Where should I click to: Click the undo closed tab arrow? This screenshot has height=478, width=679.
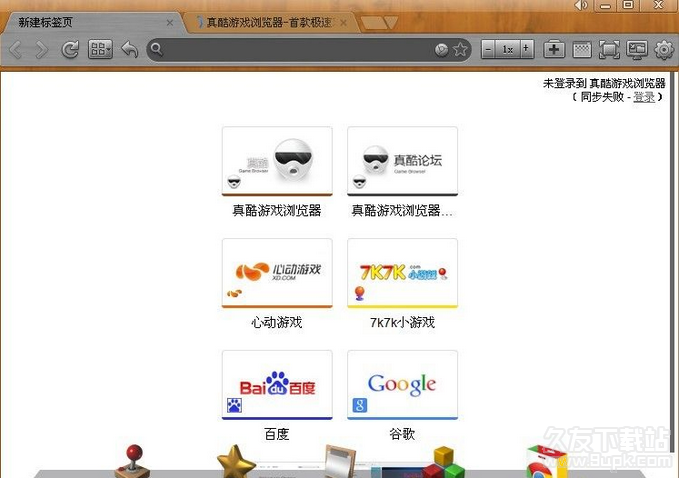click(129, 49)
